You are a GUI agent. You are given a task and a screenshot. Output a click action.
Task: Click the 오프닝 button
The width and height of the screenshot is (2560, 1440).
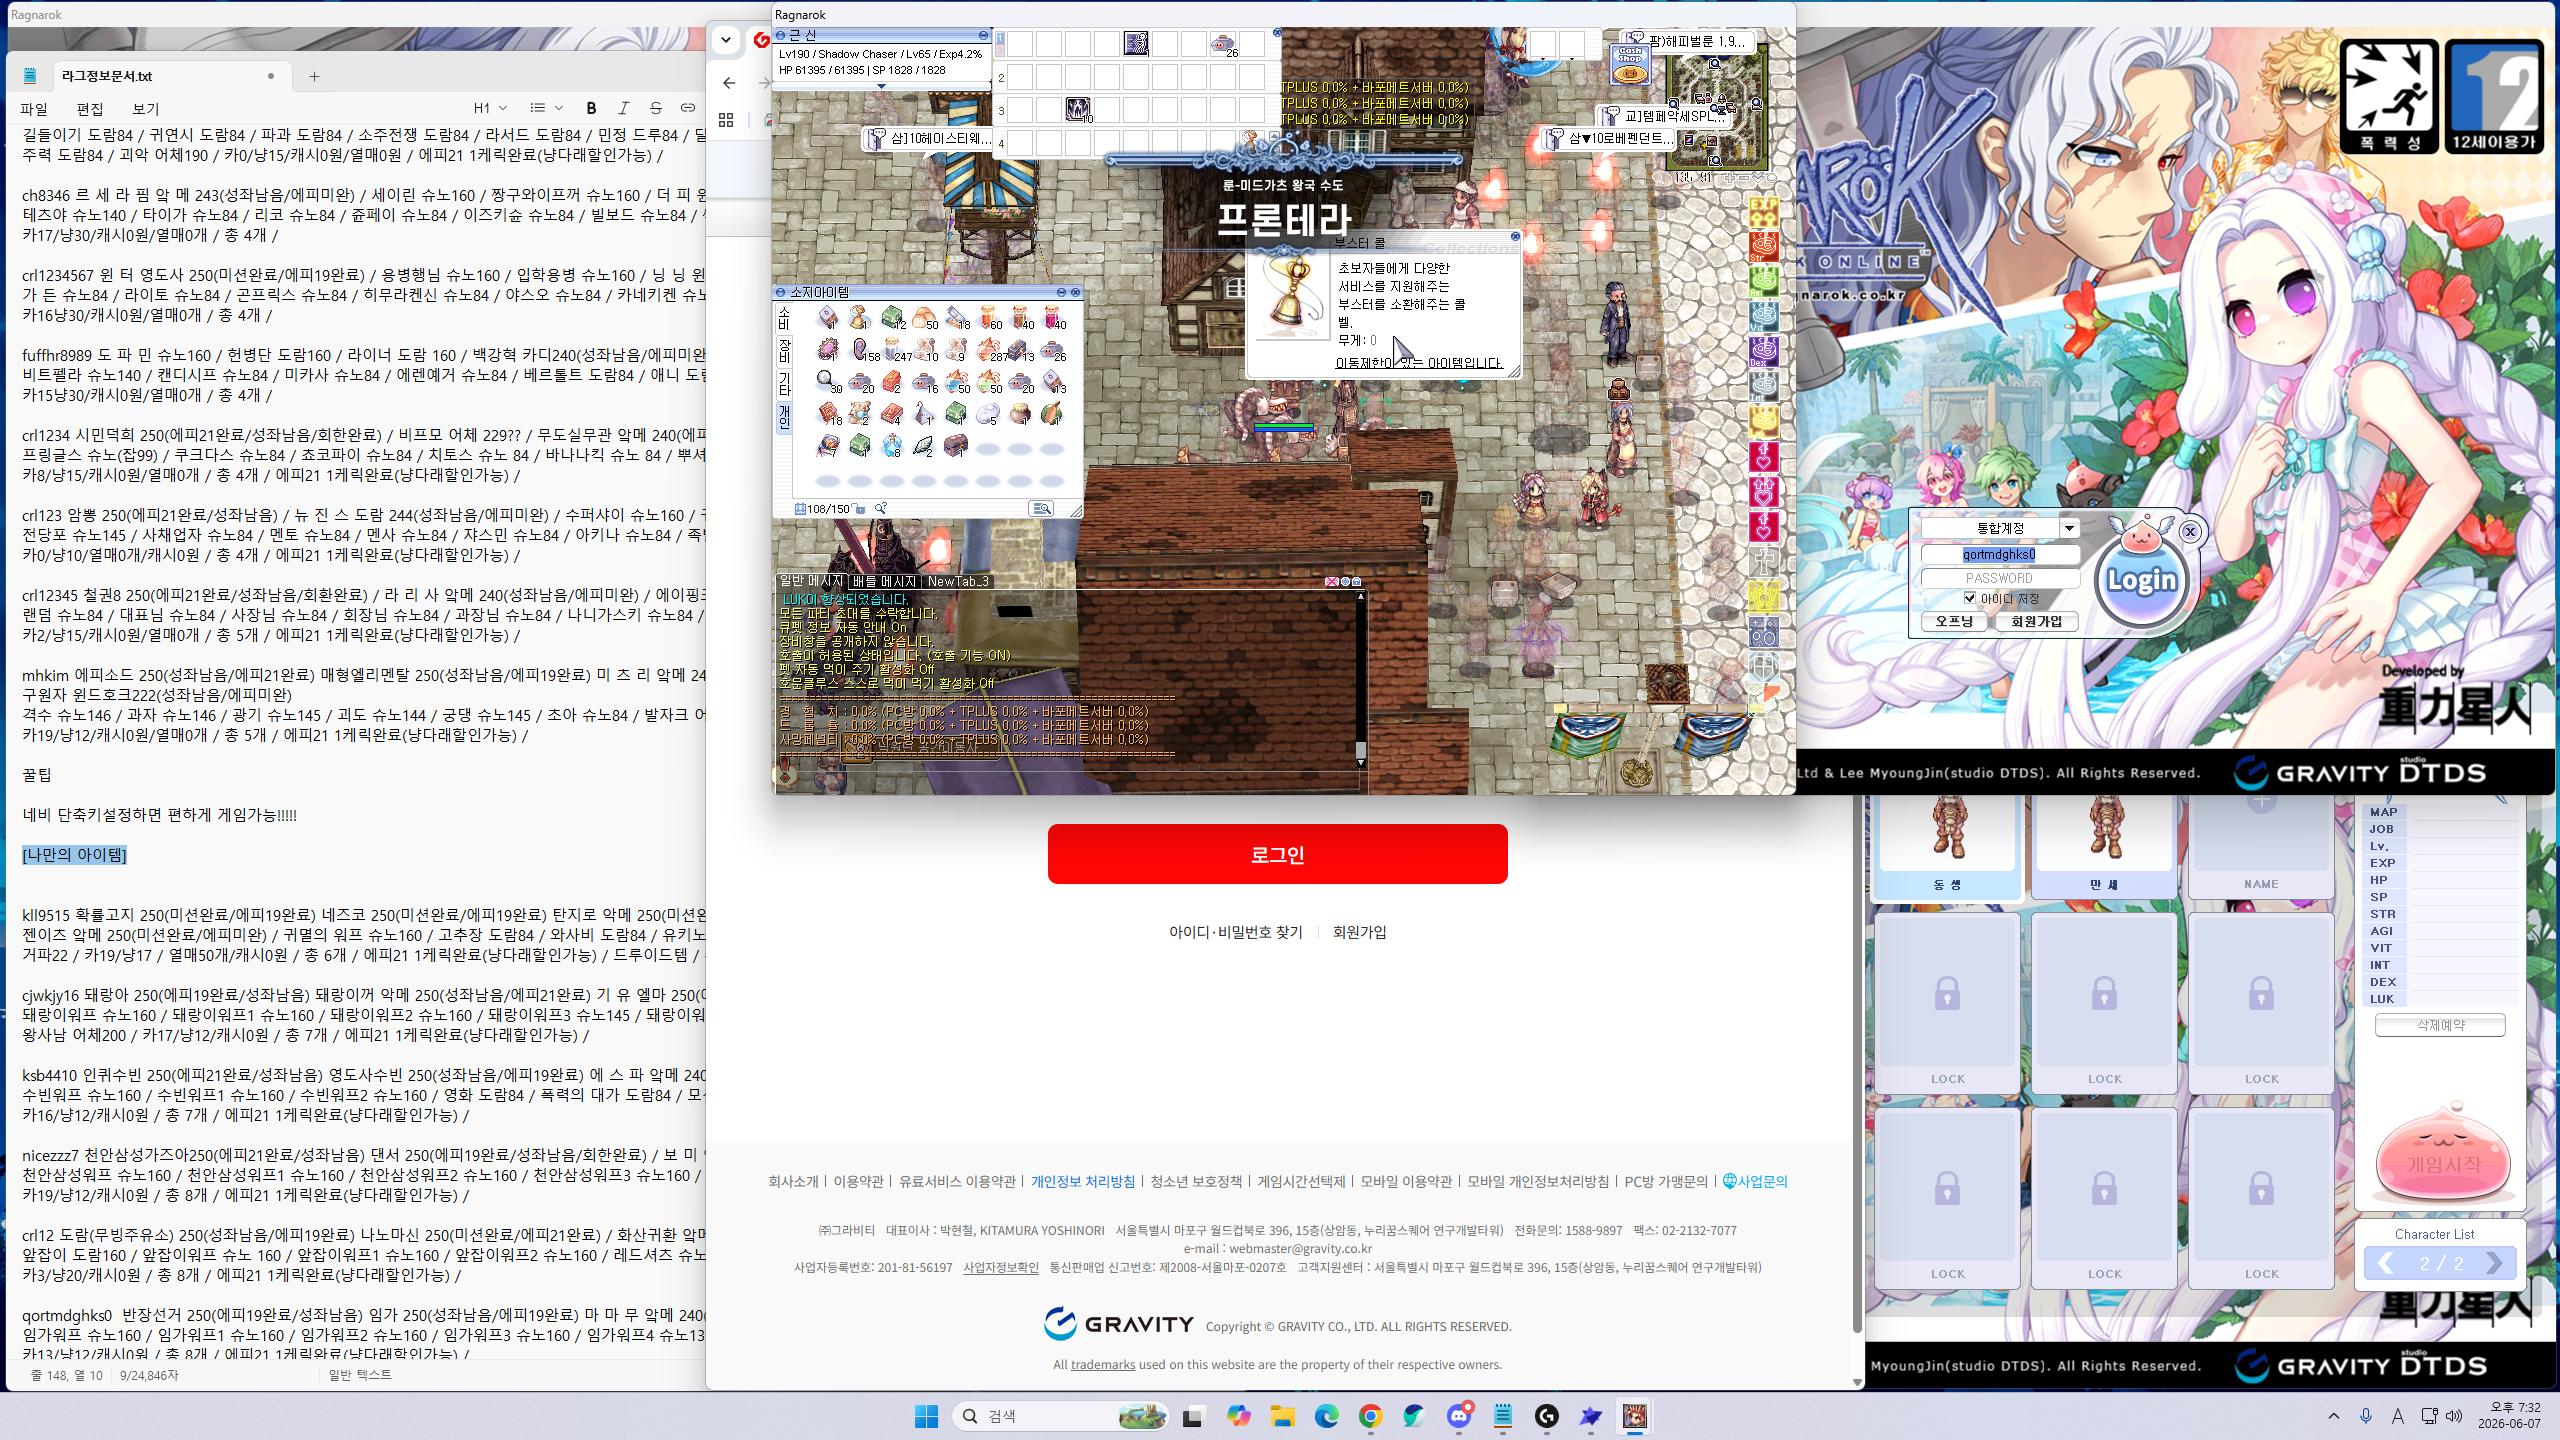click(1954, 621)
